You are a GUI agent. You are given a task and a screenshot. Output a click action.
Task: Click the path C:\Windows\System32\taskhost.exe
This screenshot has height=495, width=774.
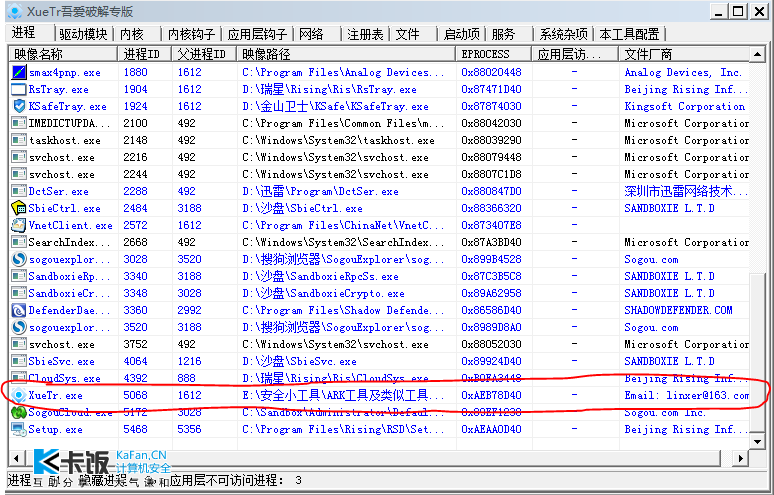point(339,141)
